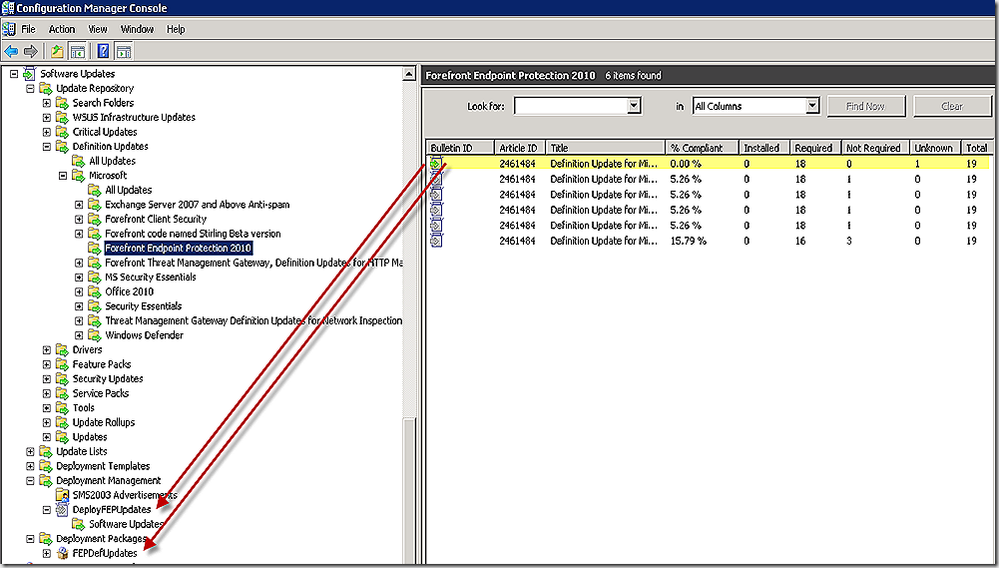Click the Search Folders folder icon

point(62,103)
